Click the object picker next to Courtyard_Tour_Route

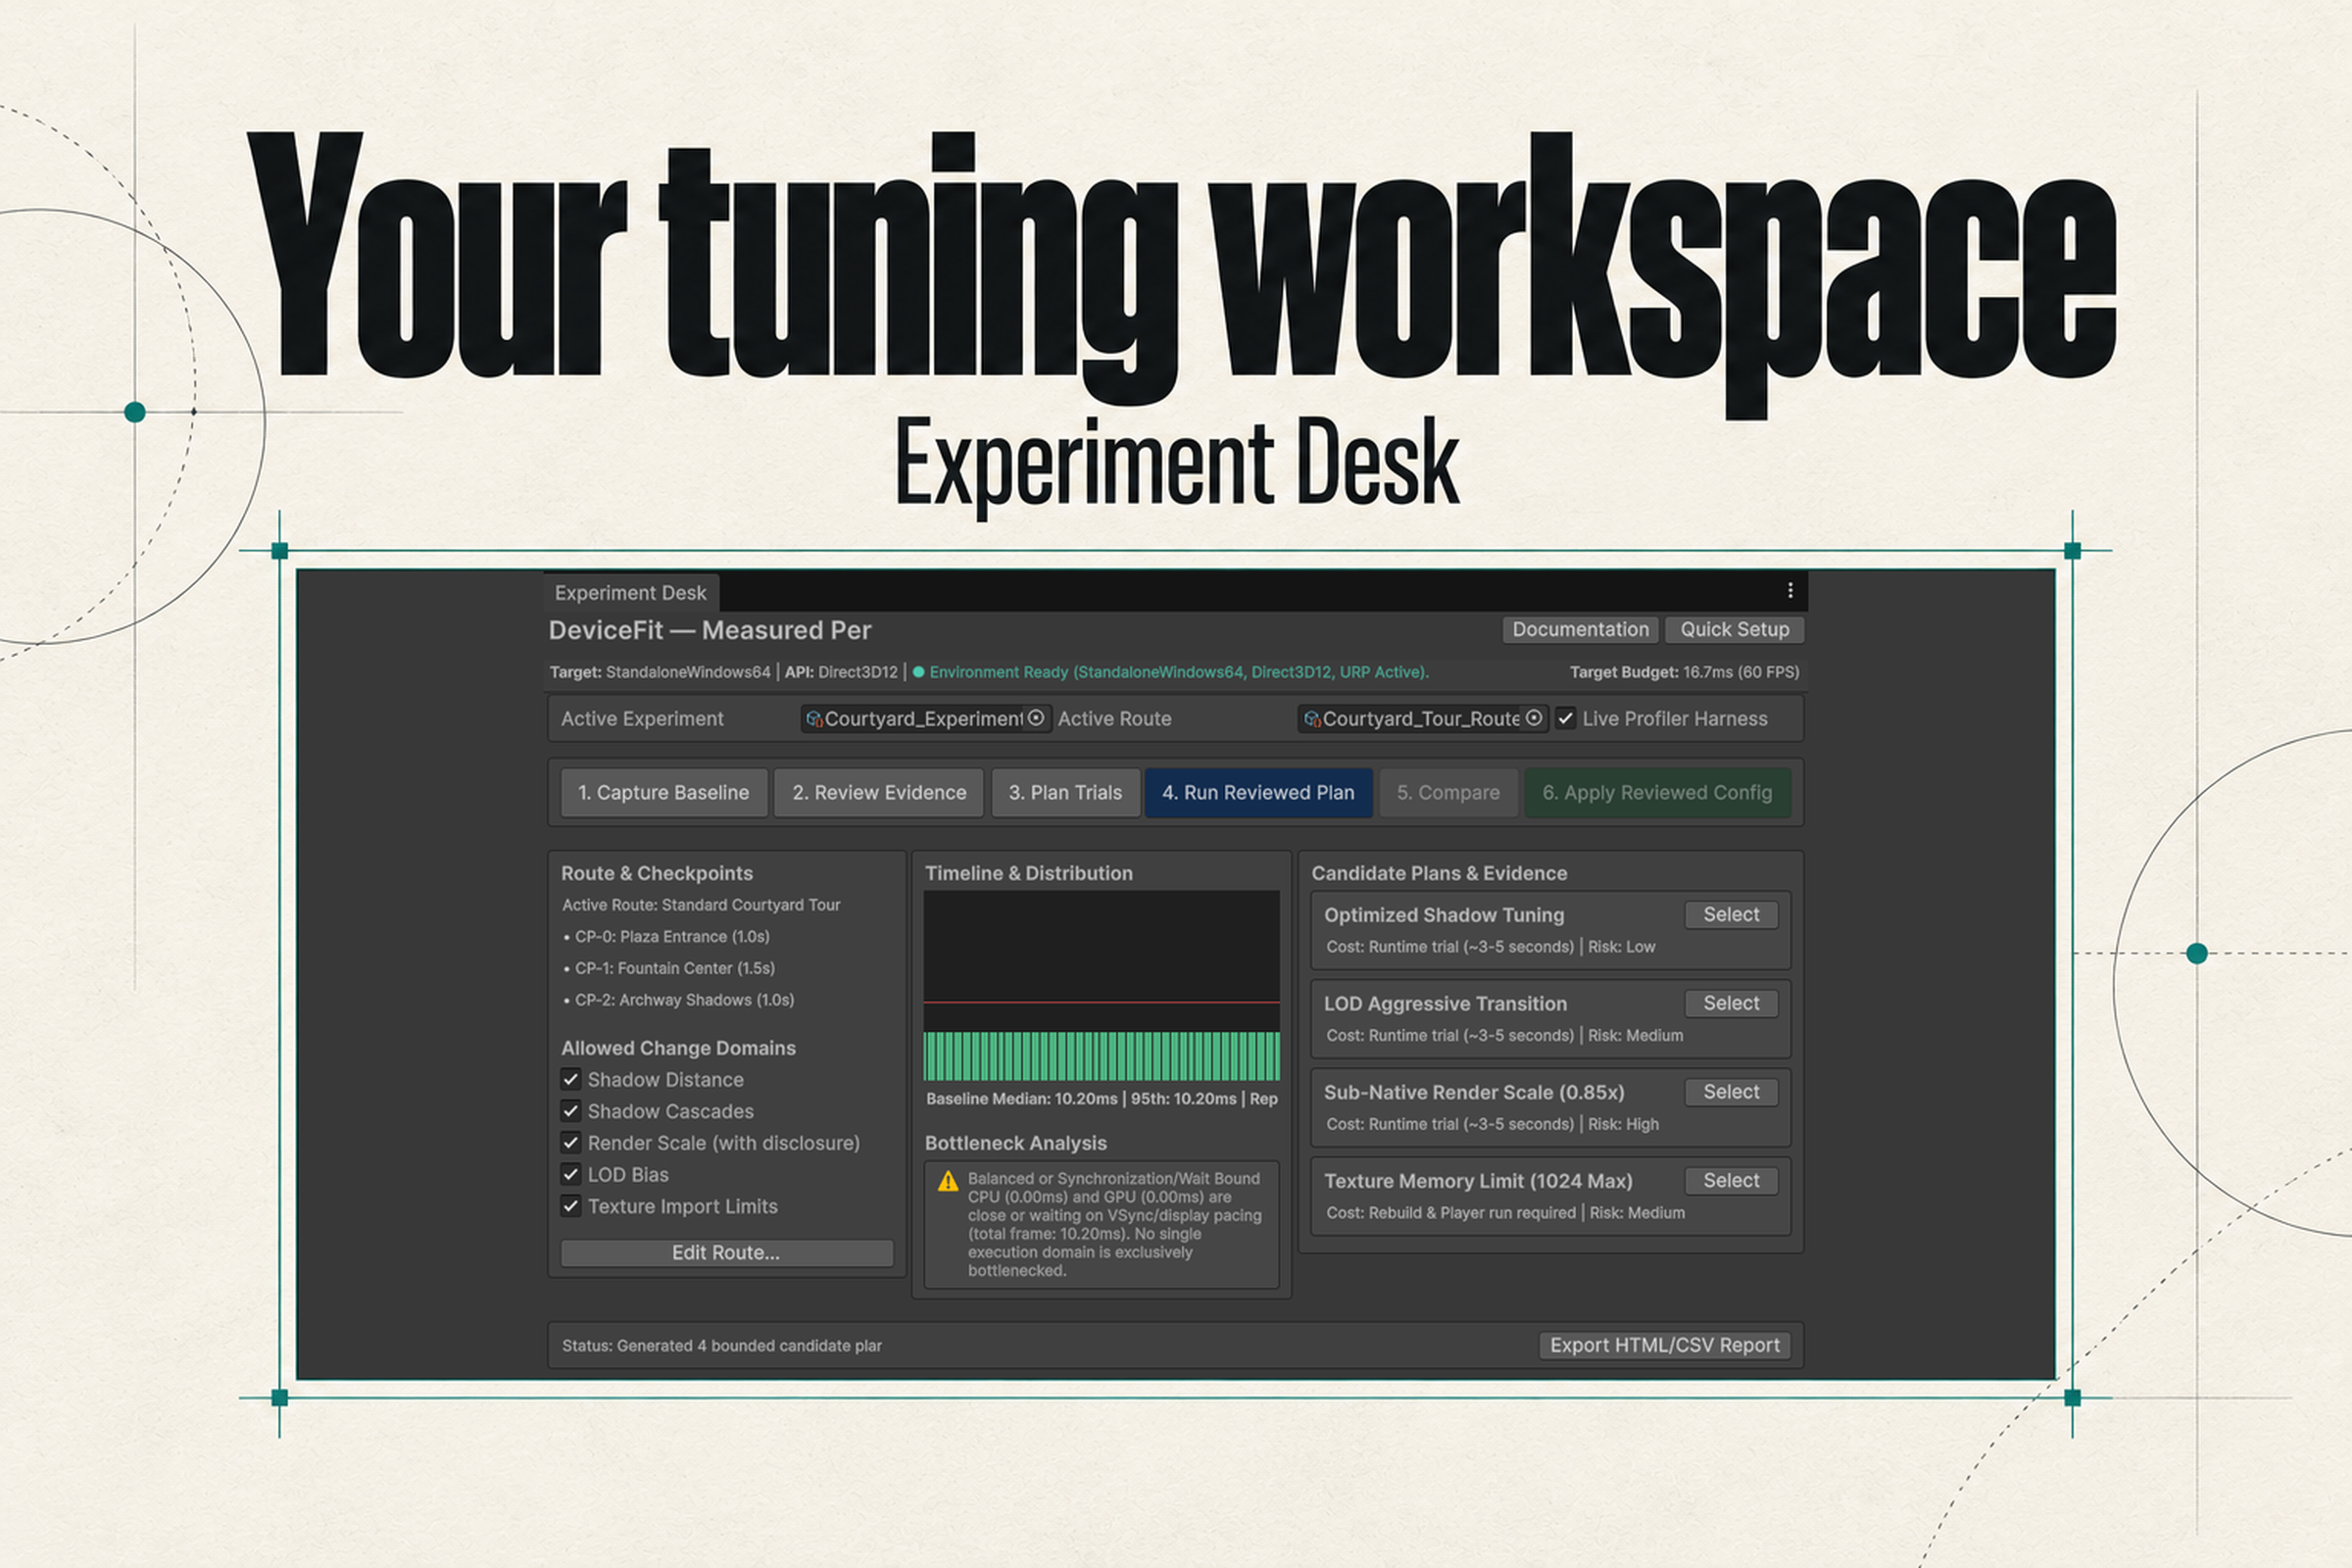point(1534,718)
